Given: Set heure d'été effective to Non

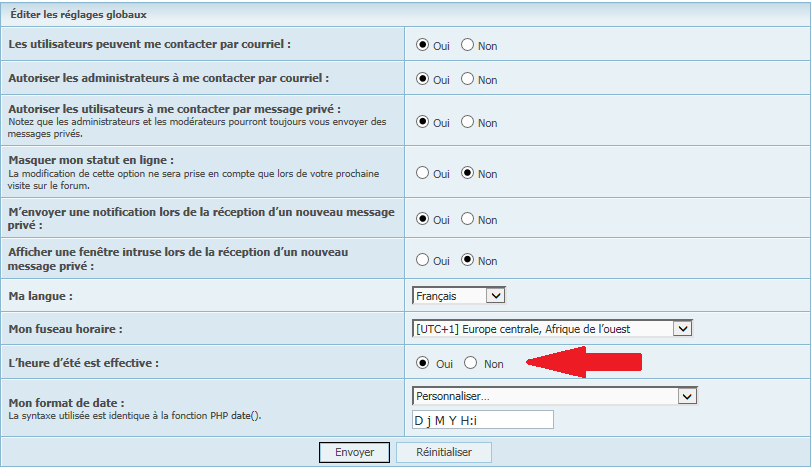Looking at the screenshot, I should [x=471, y=363].
